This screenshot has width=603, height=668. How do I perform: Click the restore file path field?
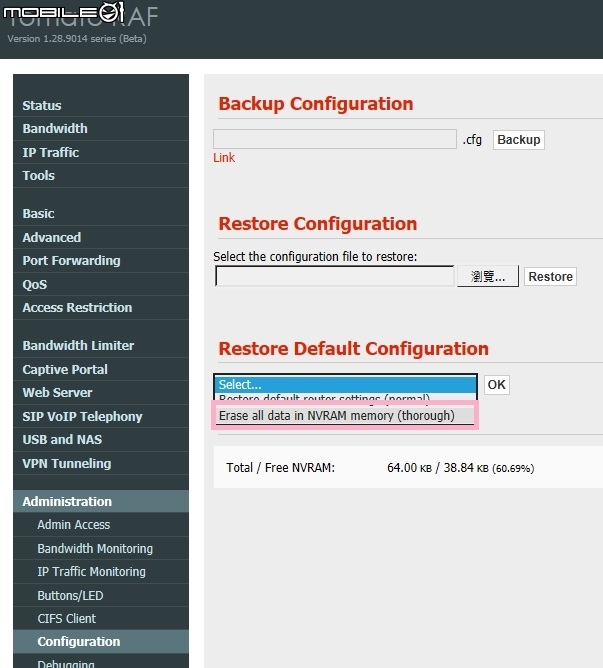point(335,277)
